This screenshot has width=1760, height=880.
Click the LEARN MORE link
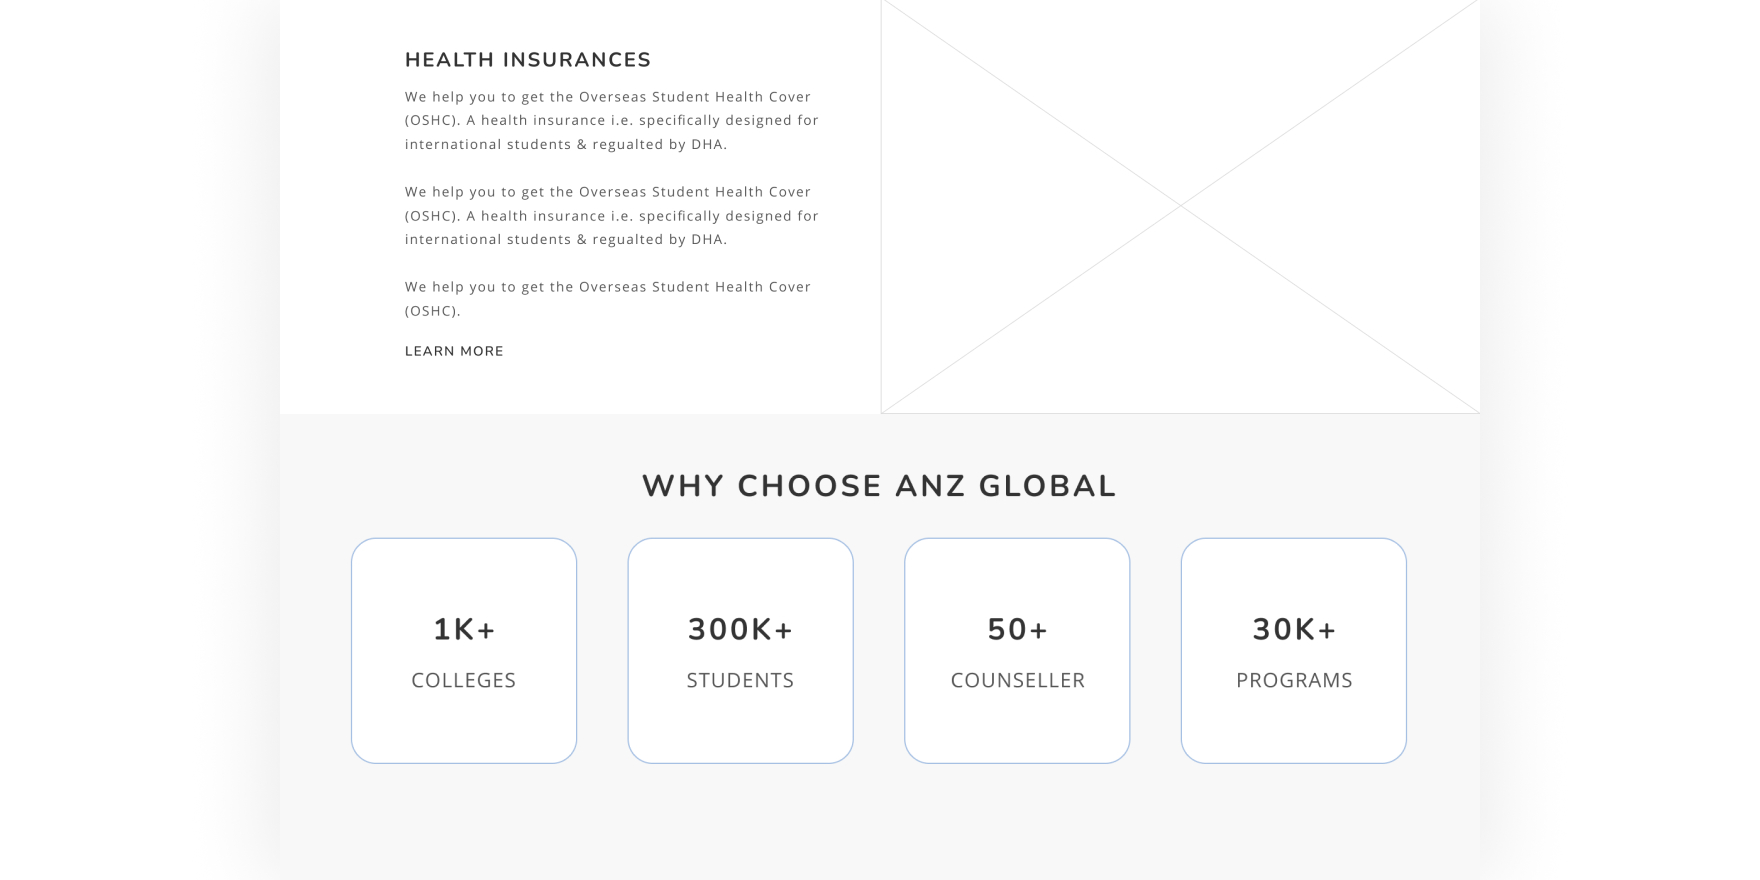(x=454, y=351)
